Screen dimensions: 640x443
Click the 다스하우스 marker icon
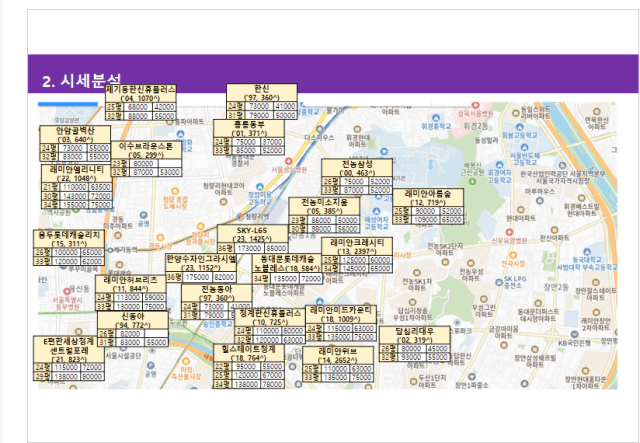click(x=319, y=129)
